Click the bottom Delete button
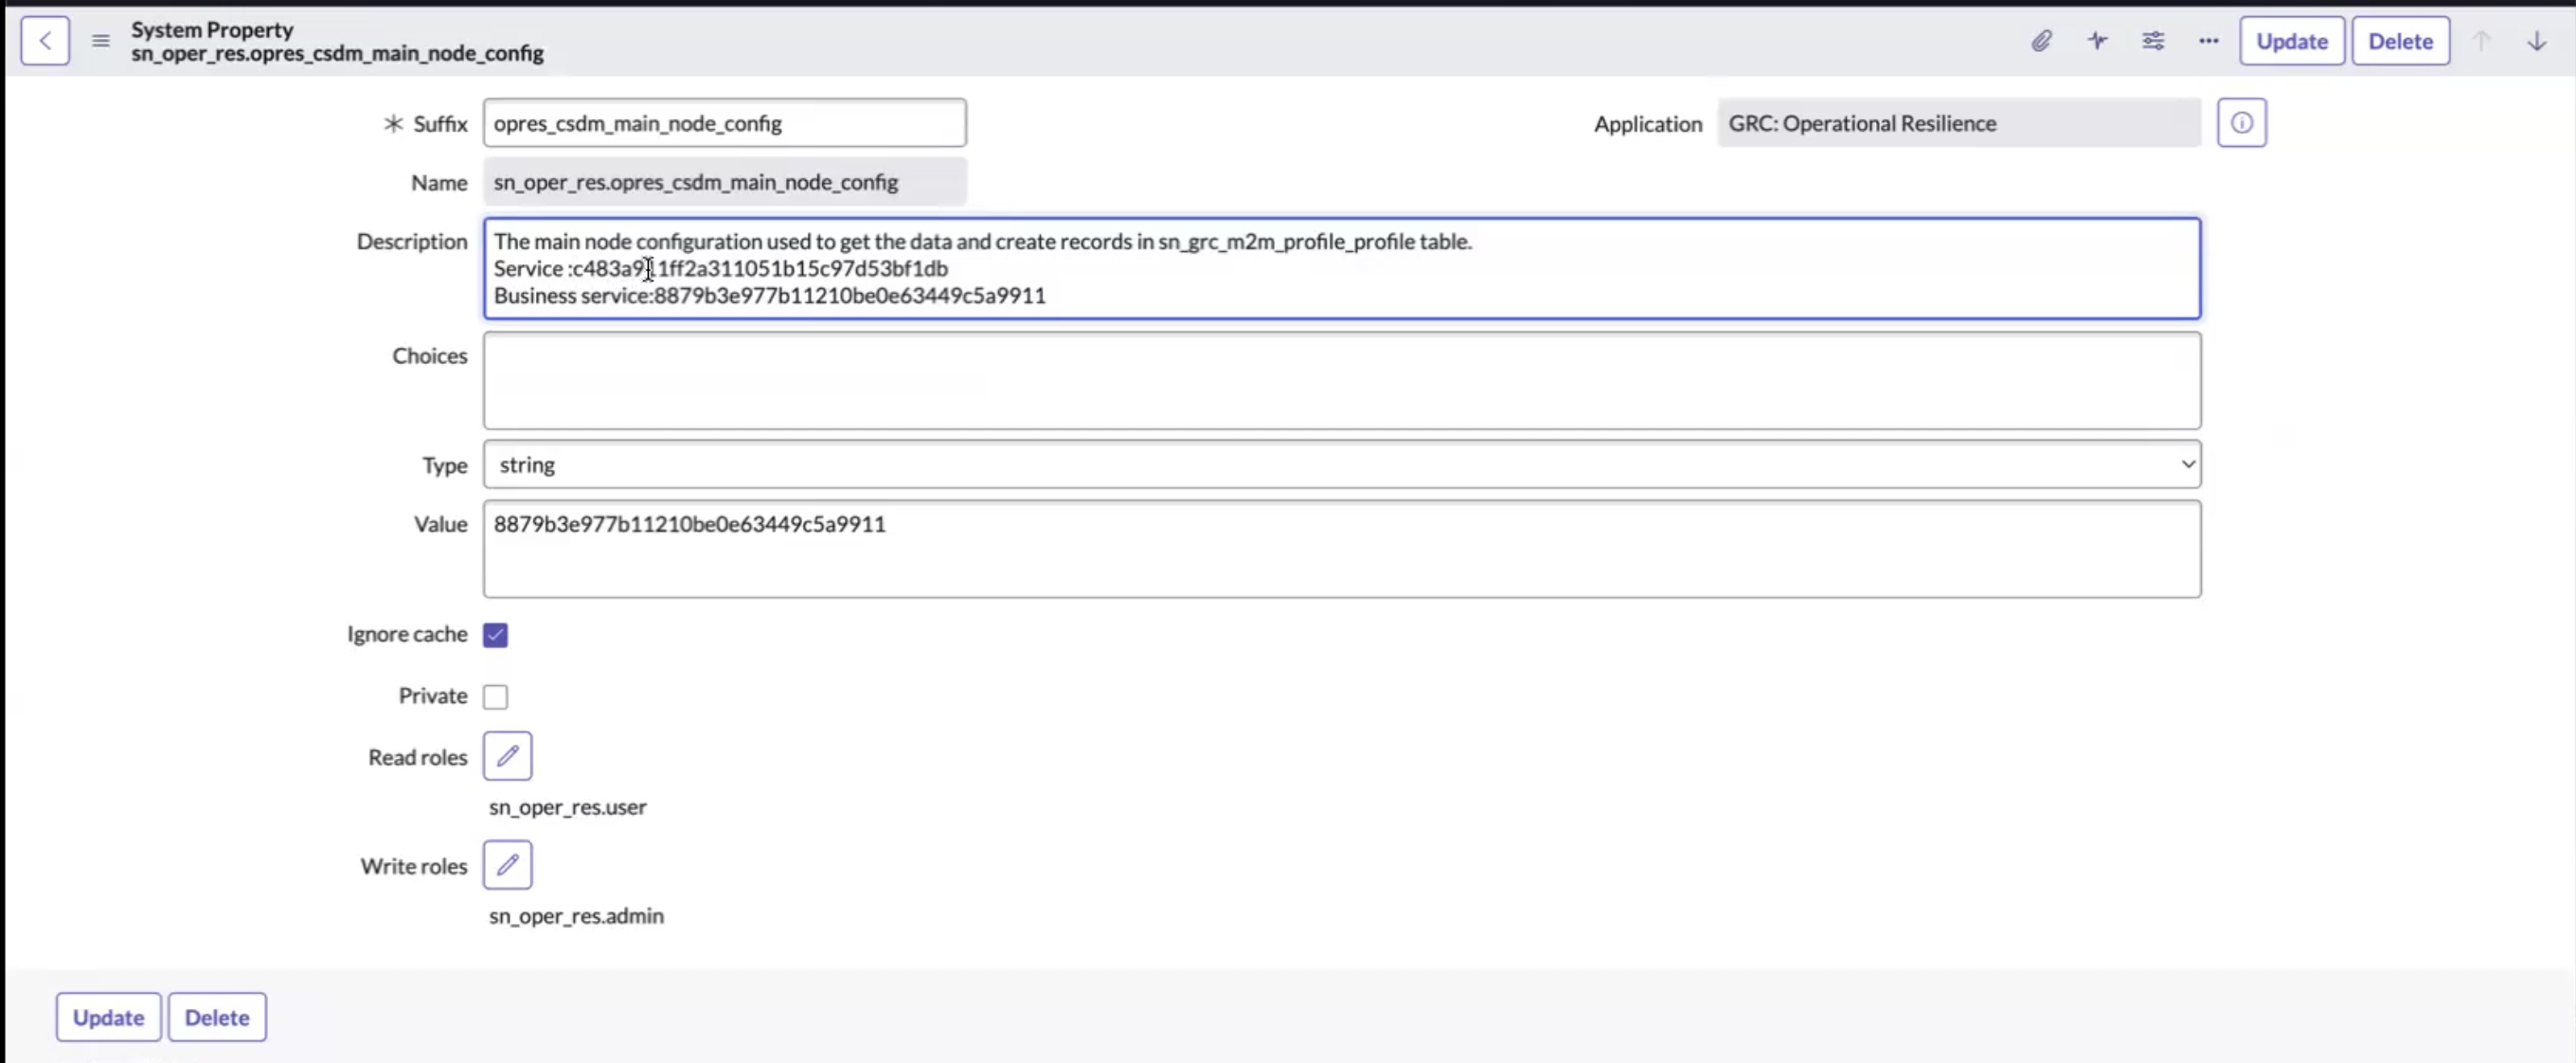Viewport: 2576px width, 1063px height. coord(217,1017)
